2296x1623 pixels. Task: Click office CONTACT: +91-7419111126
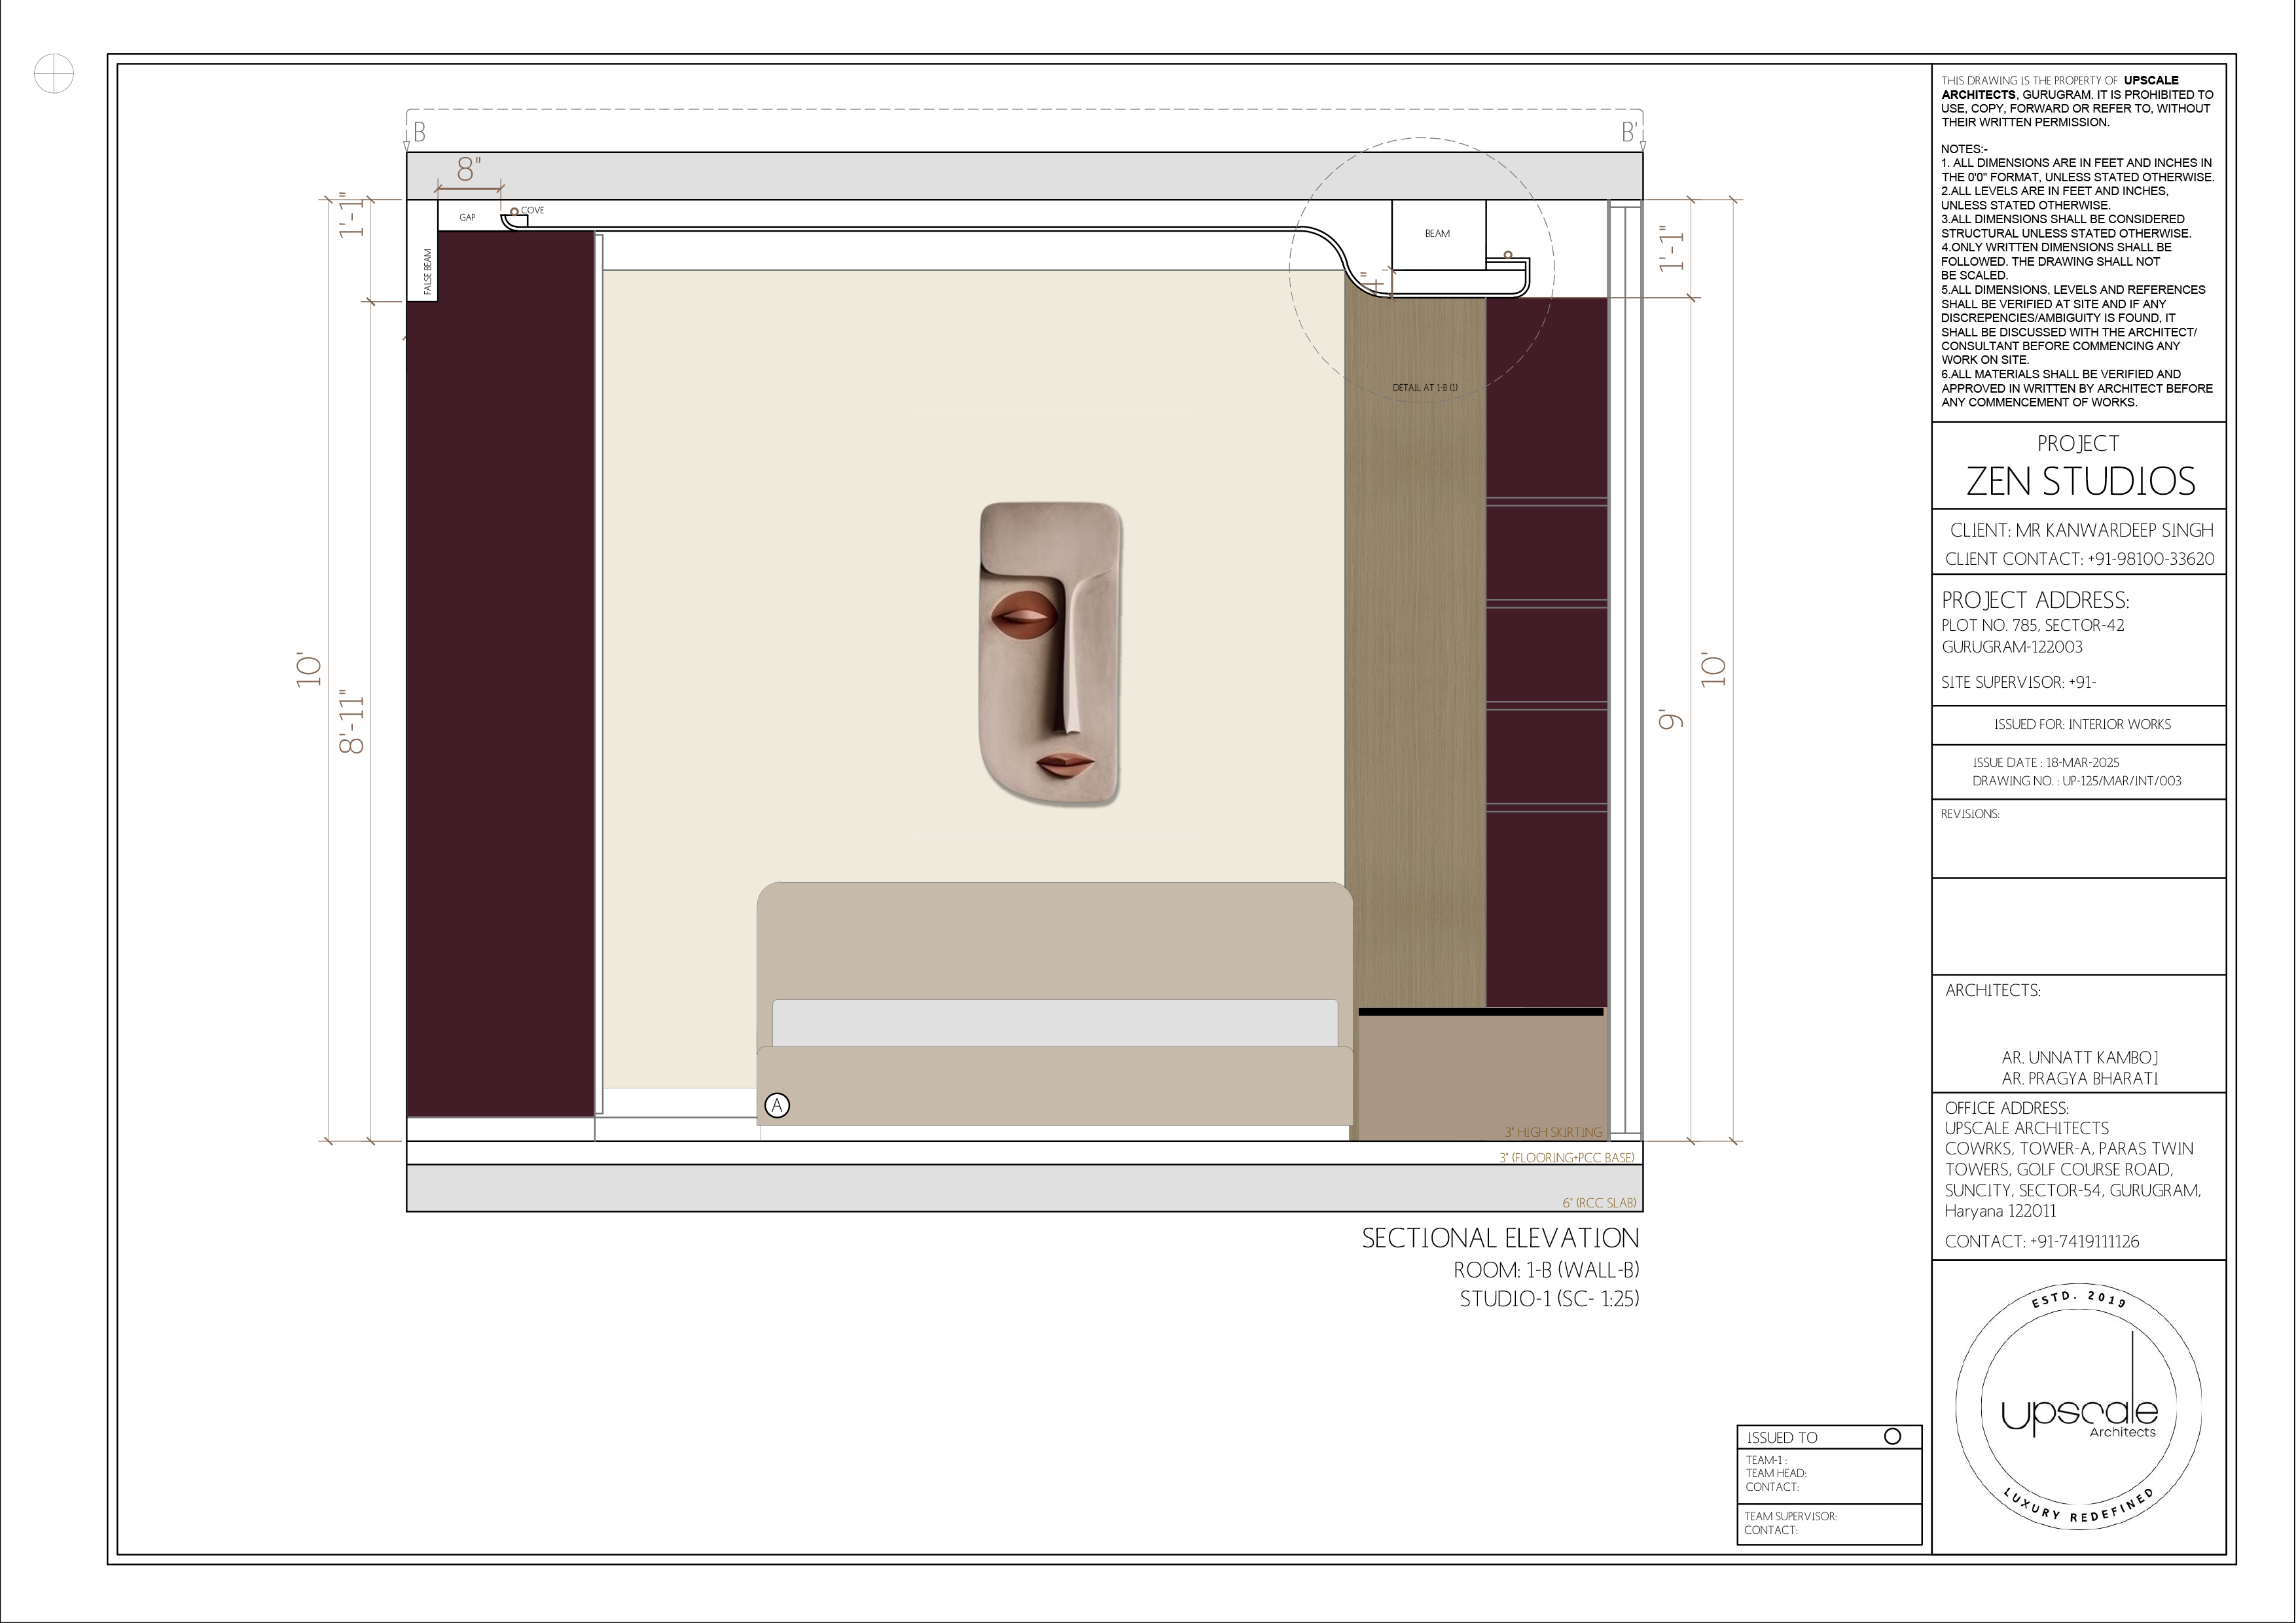(x=2042, y=1241)
